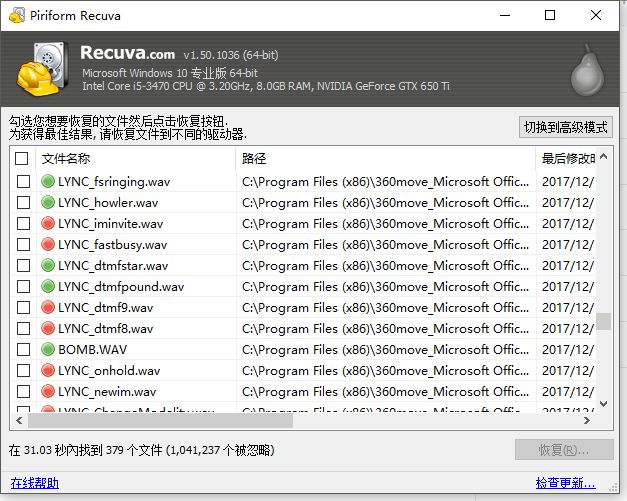Click green status dot of LYNC_dtmfstar.wav
627x501 pixels.
point(48,265)
